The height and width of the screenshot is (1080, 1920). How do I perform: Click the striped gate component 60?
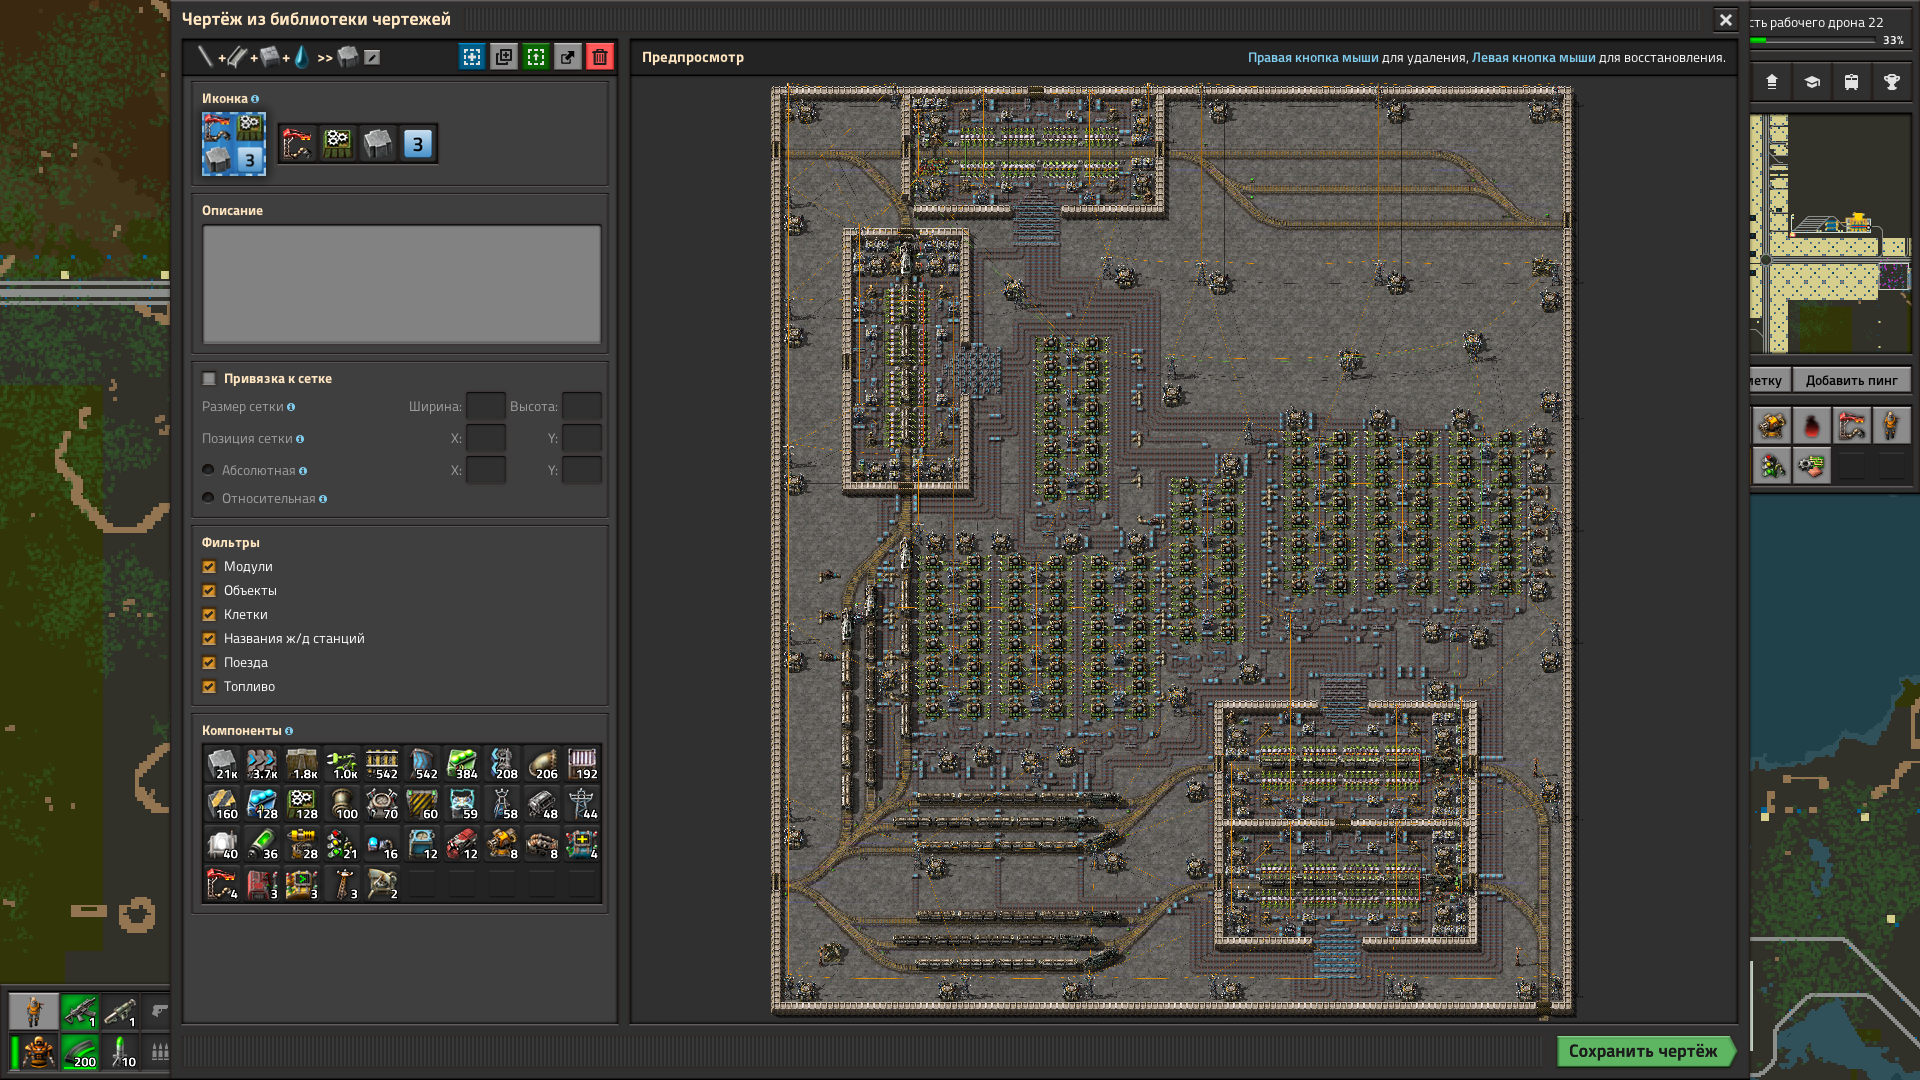(422, 804)
